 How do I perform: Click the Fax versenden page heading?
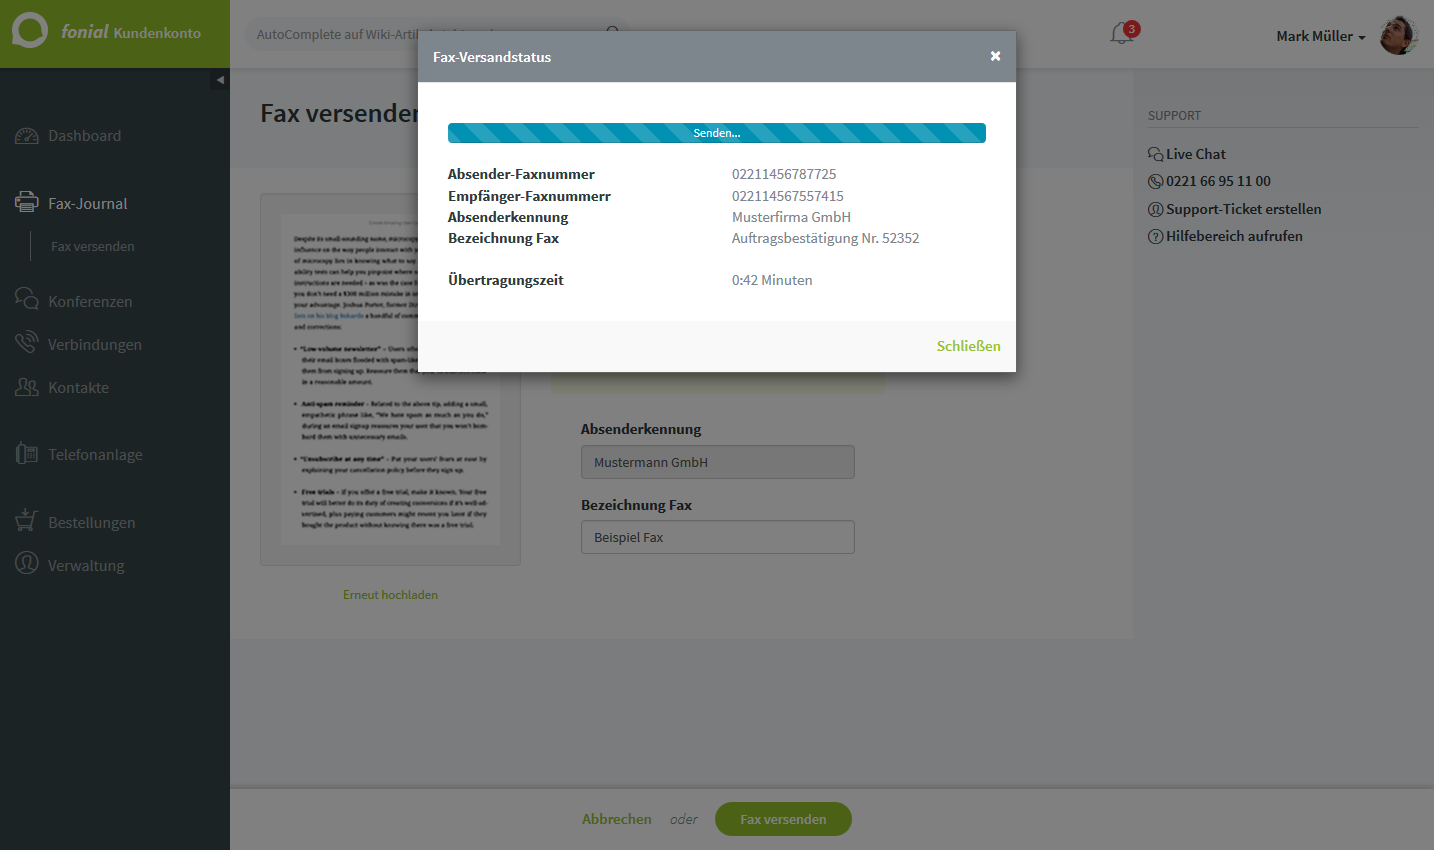(x=339, y=113)
